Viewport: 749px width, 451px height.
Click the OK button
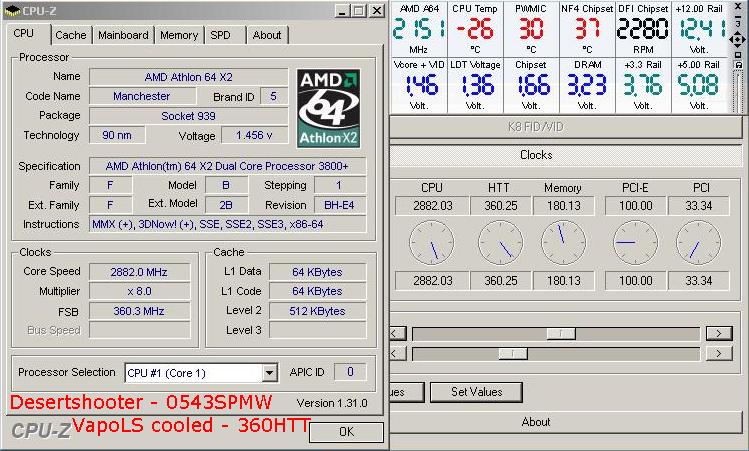(x=347, y=432)
